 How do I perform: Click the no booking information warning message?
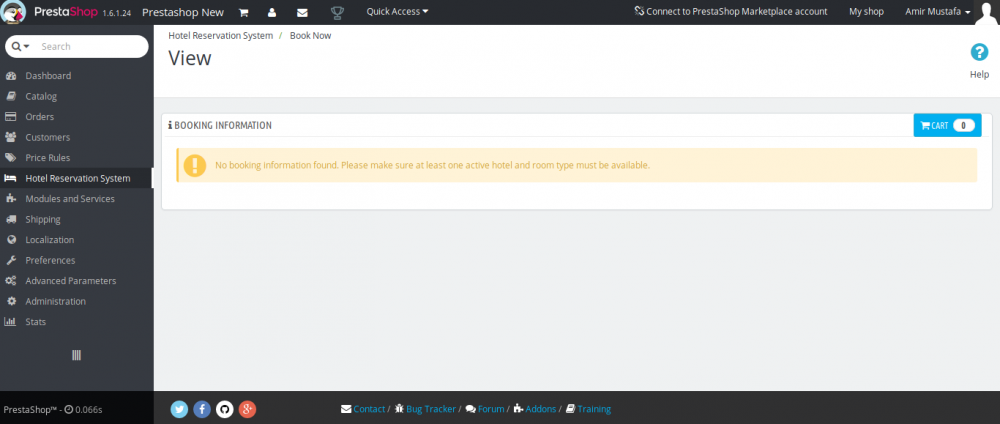(577, 165)
